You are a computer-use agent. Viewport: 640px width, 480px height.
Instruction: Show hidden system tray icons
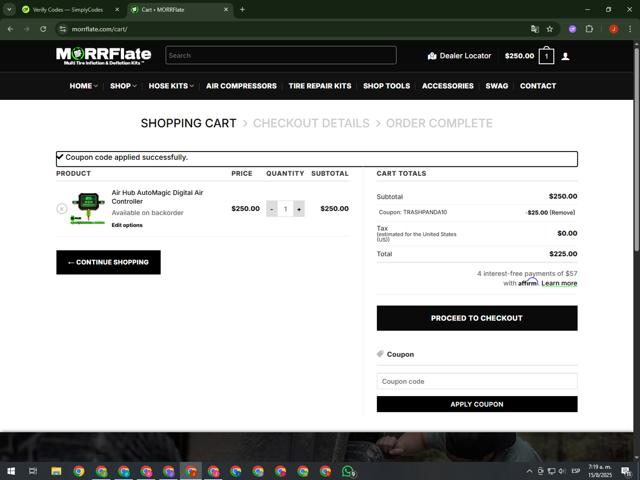pos(529,471)
